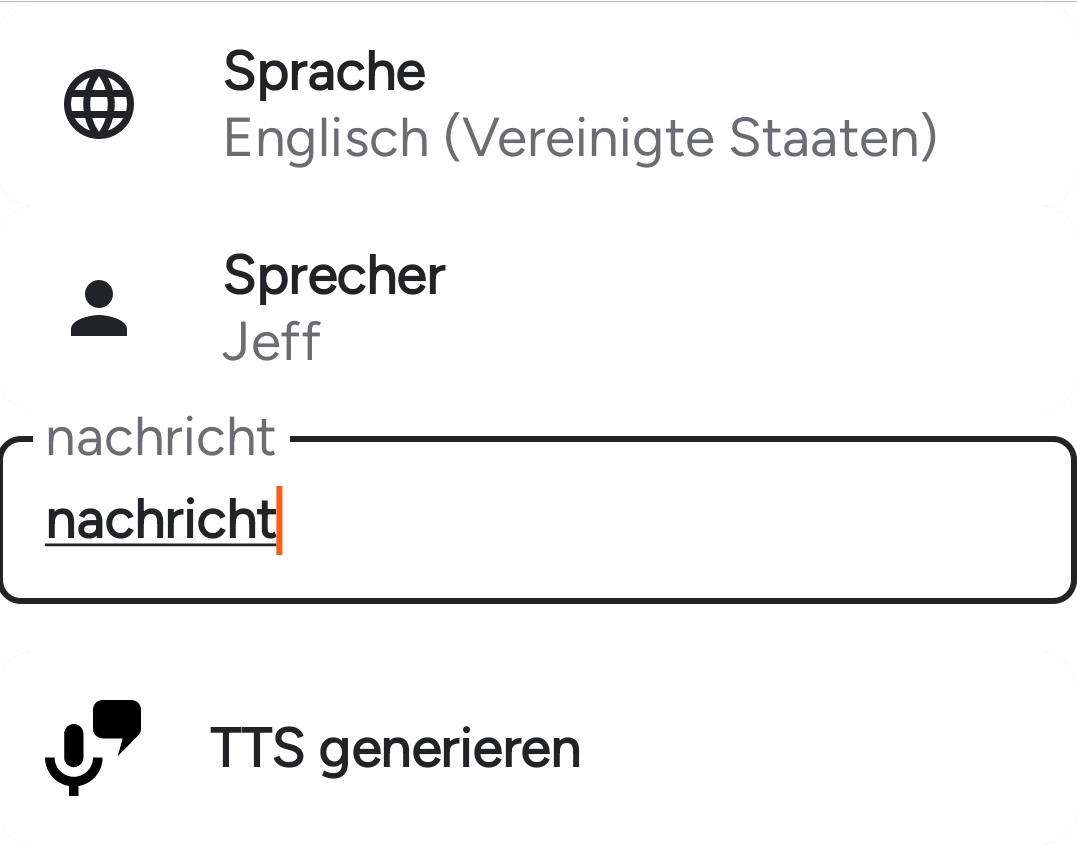This screenshot has height=849, width=1077.
Task: Focus the nachricht message input field
Action: coord(538,520)
